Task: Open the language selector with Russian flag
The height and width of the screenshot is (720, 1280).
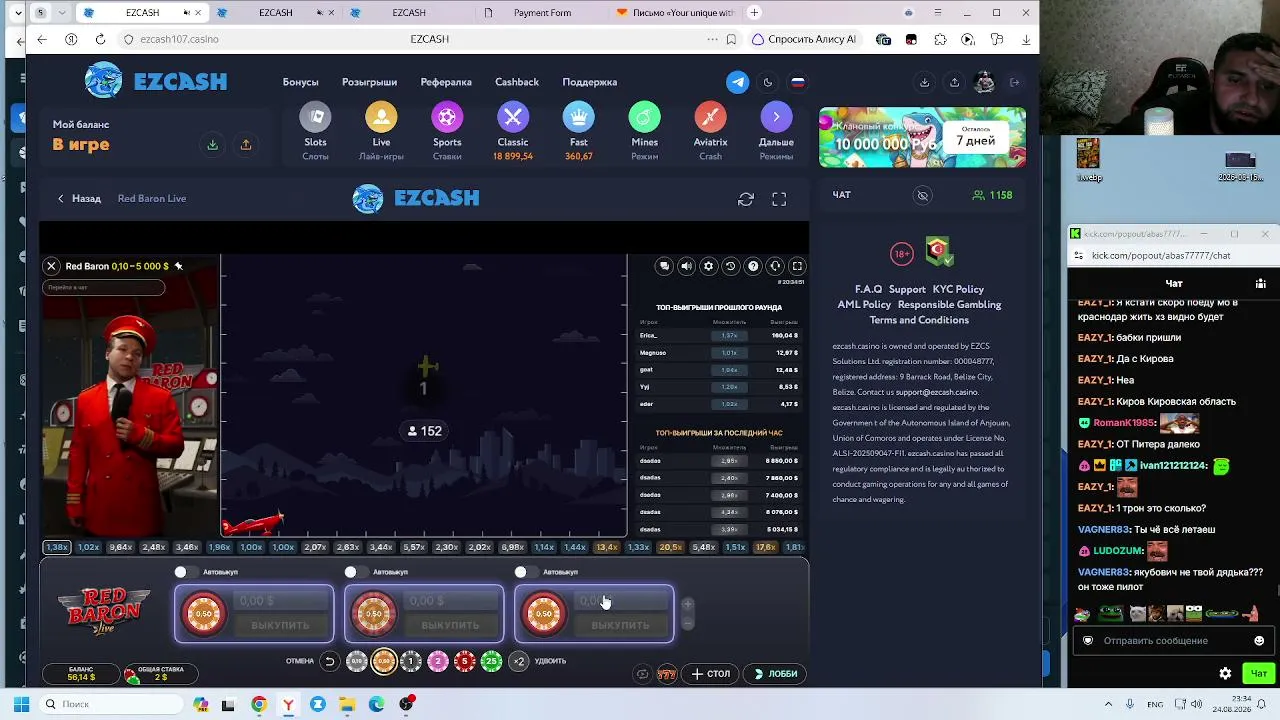Action: pyautogui.click(x=798, y=82)
